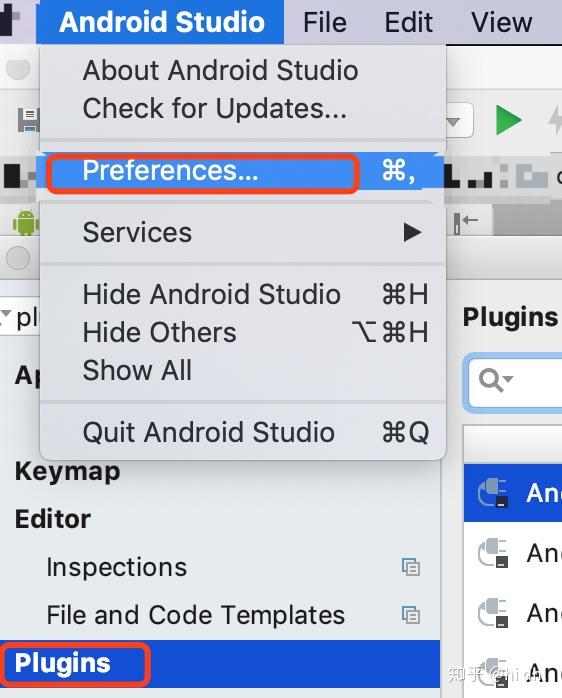This screenshot has width=562, height=698.
Task: Click the green Android robot icon
Action: coord(26,223)
